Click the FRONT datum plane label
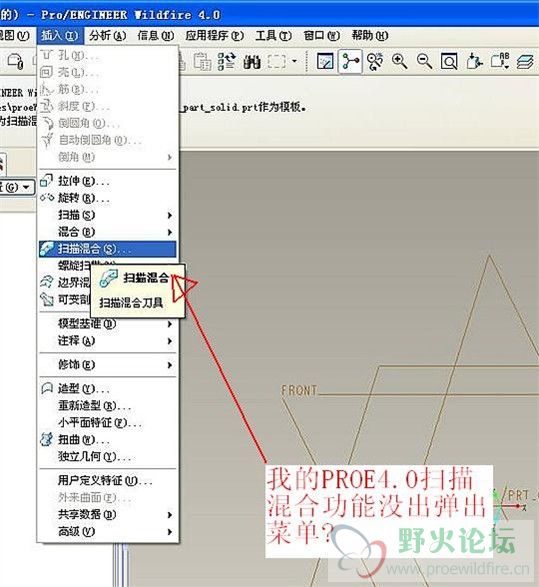The width and height of the screenshot is (539, 587). pyautogui.click(x=299, y=391)
